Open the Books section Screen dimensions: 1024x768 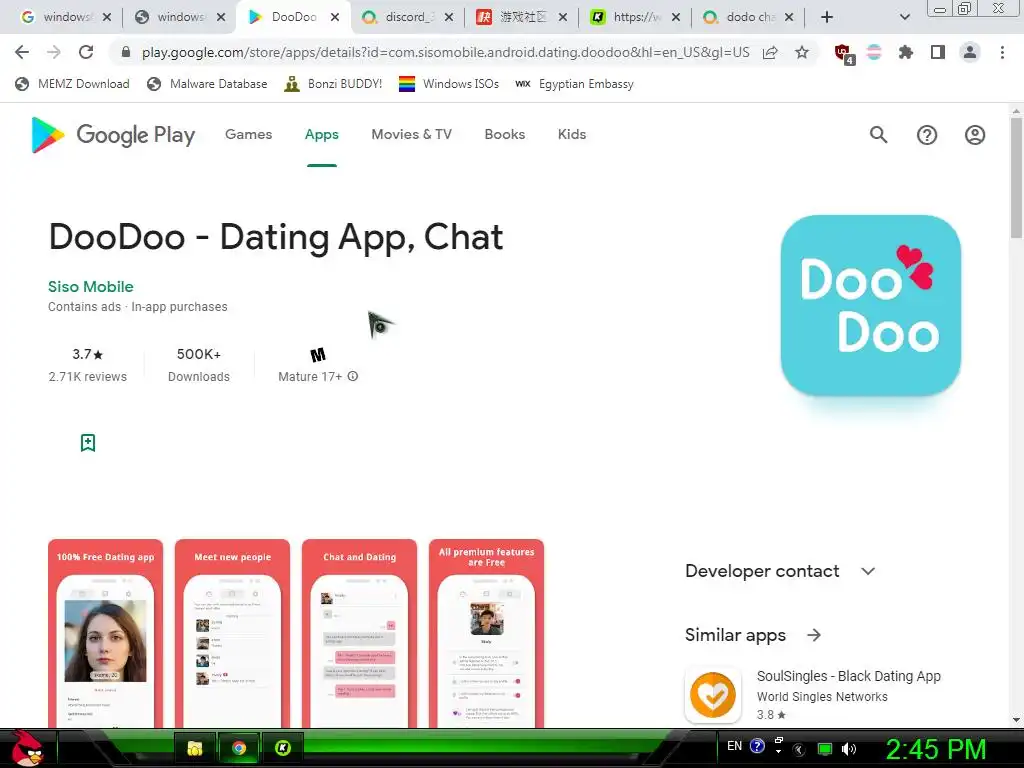point(505,135)
